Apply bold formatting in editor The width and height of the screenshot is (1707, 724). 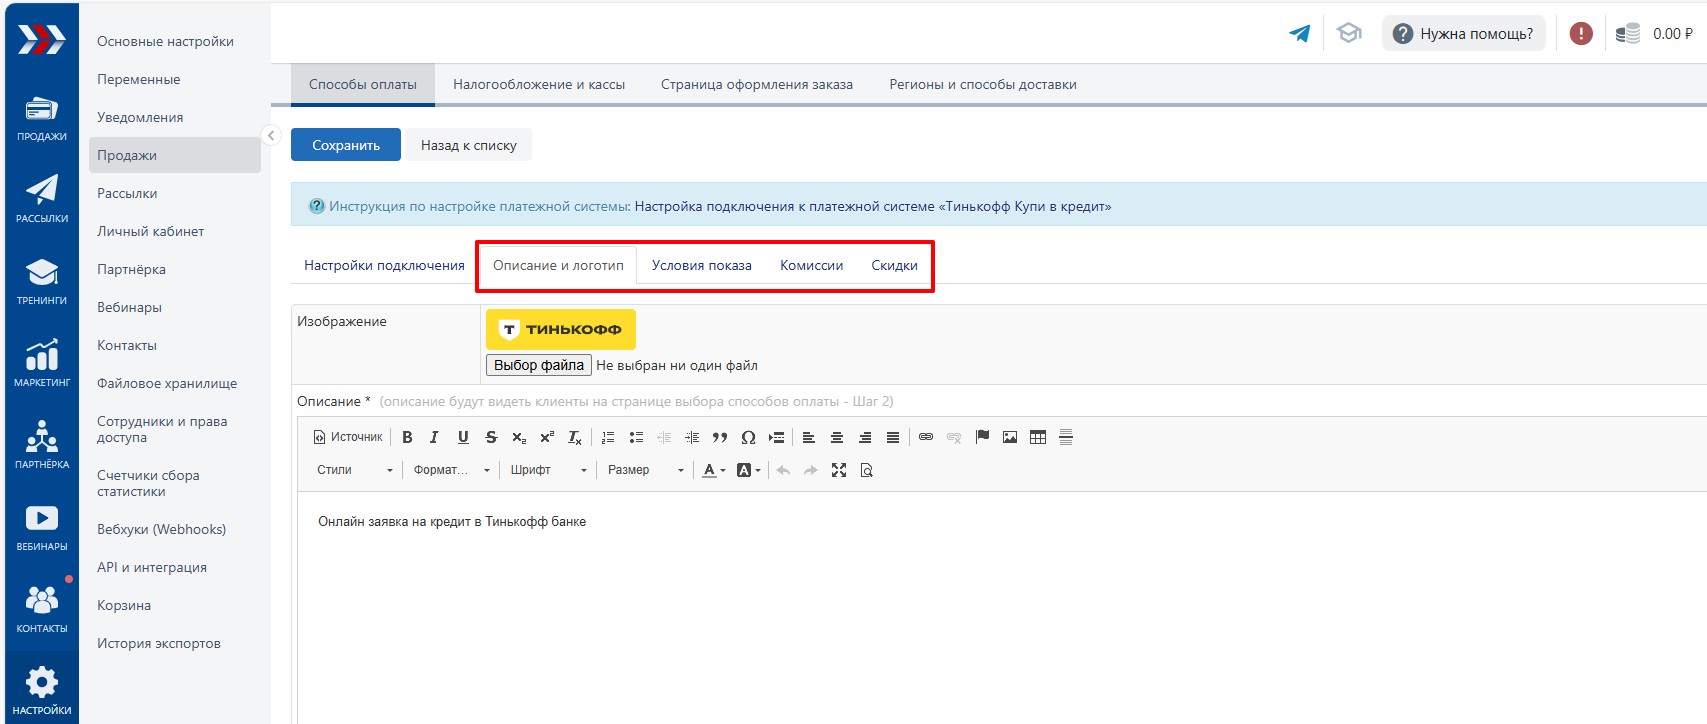(407, 437)
